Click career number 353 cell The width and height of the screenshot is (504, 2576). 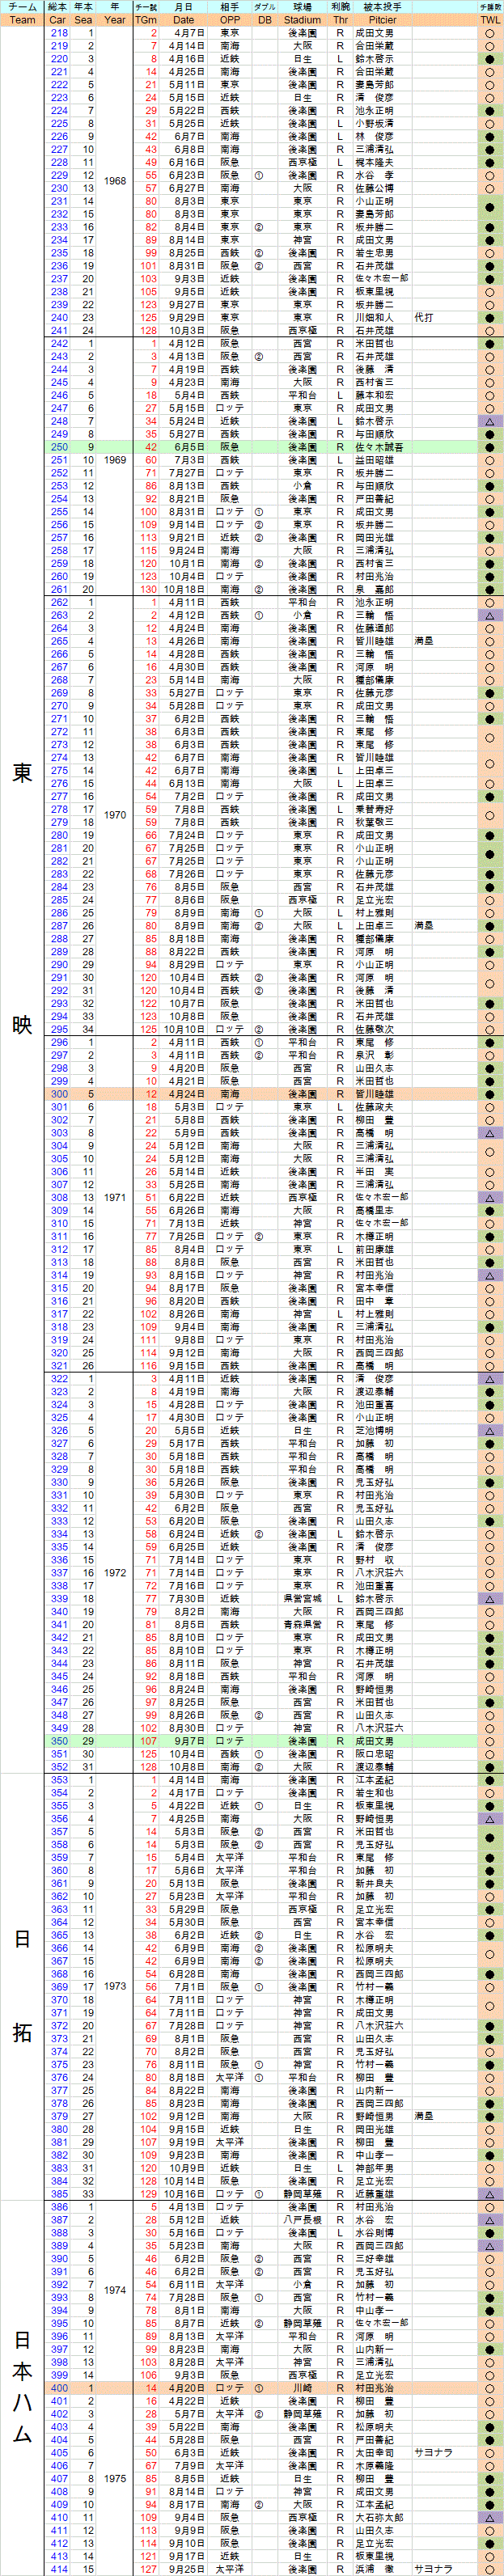point(58,1780)
